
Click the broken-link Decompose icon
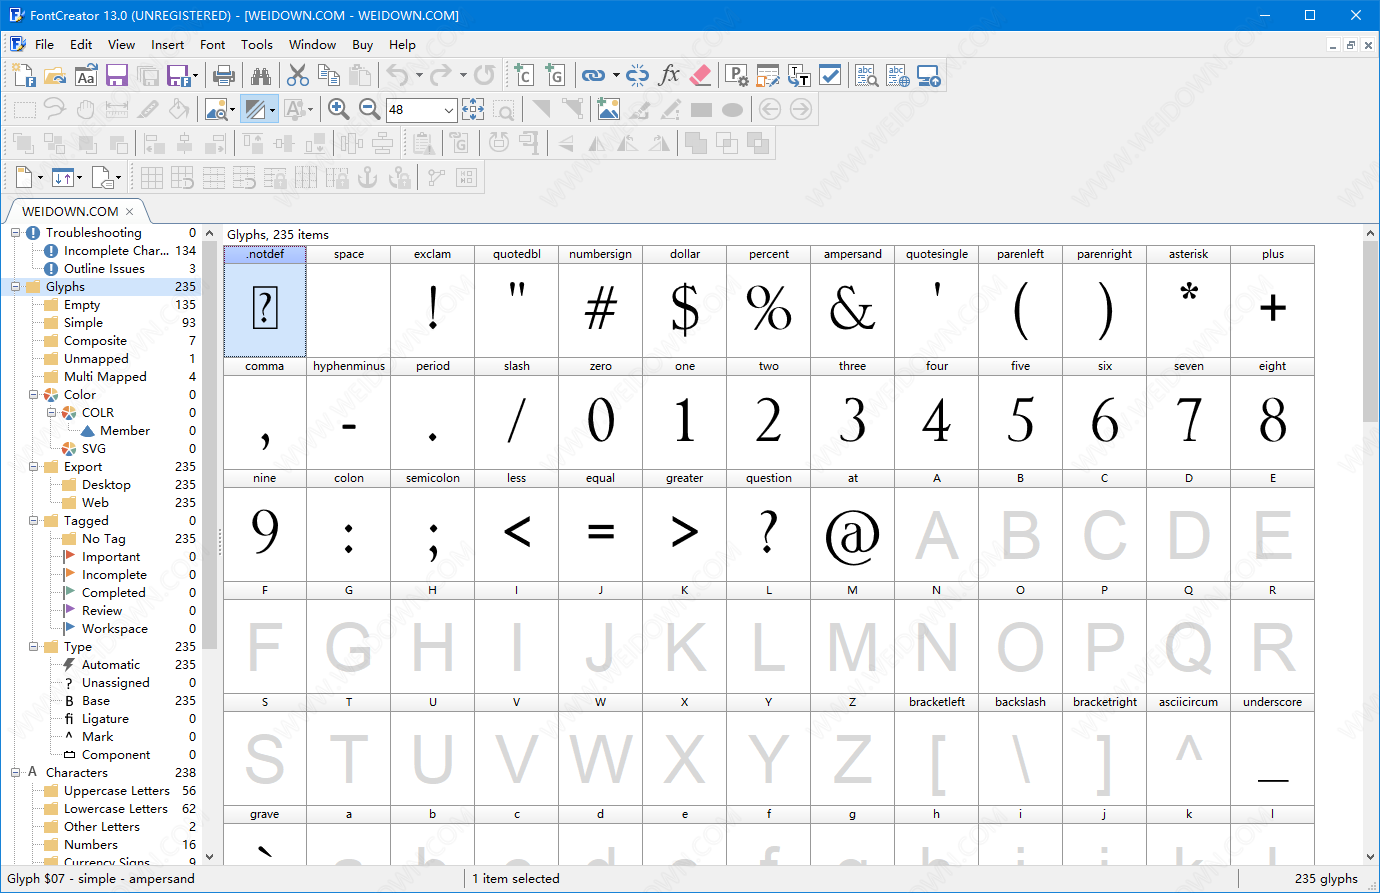point(638,75)
